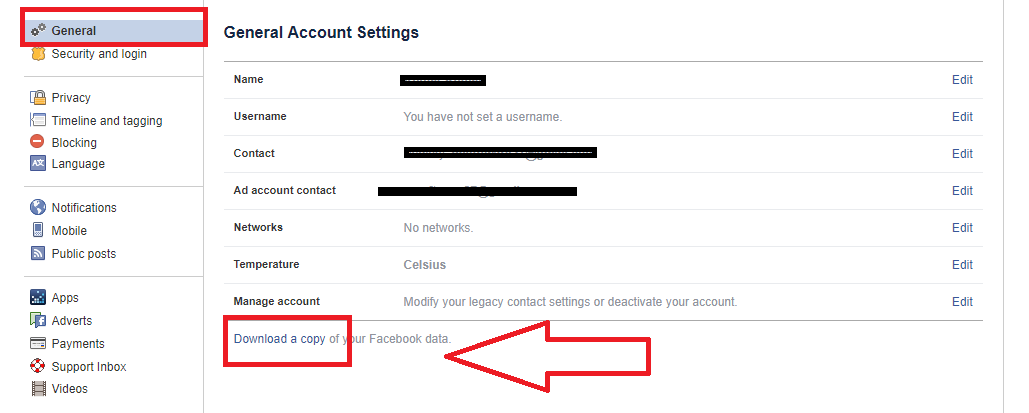Viewport: 1029px width, 413px height.
Task: Click the Security and login shield icon
Action: click(38, 54)
